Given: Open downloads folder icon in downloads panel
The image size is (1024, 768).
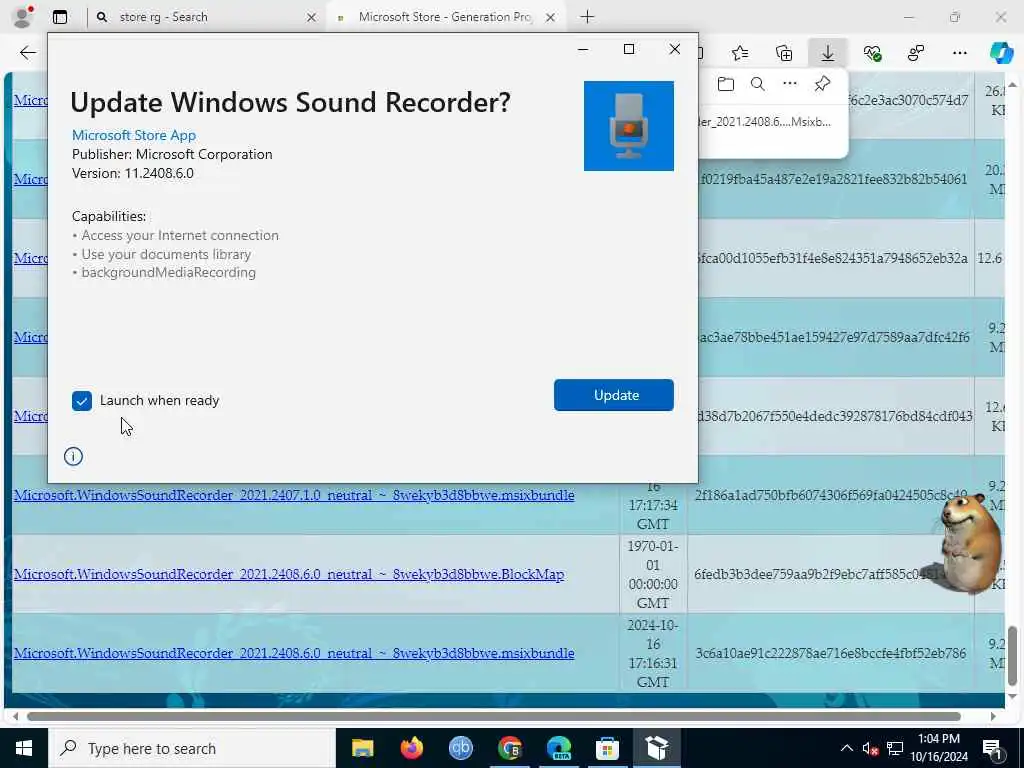Looking at the screenshot, I should pos(726,84).
